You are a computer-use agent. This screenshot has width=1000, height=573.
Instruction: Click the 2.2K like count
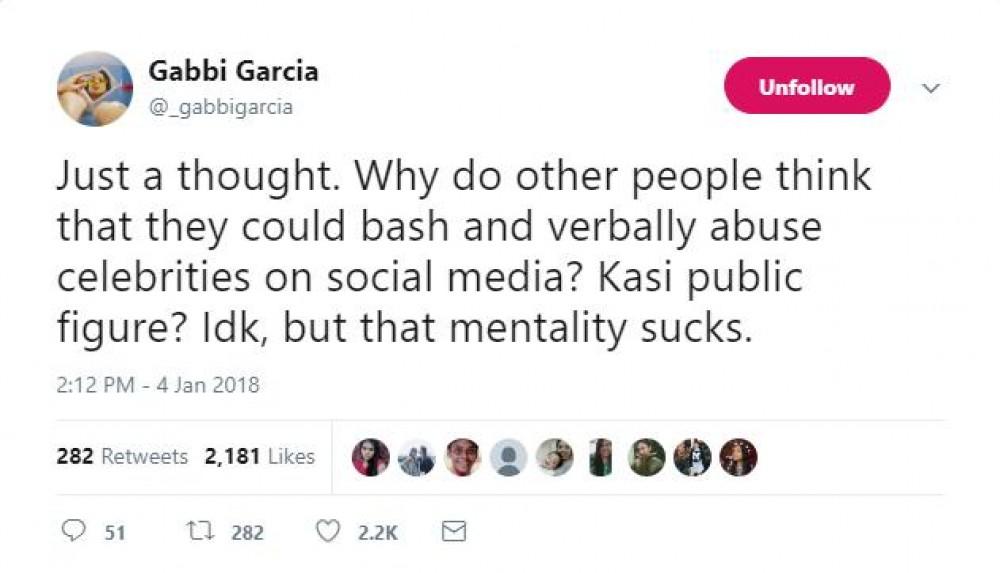pos(377,532)
